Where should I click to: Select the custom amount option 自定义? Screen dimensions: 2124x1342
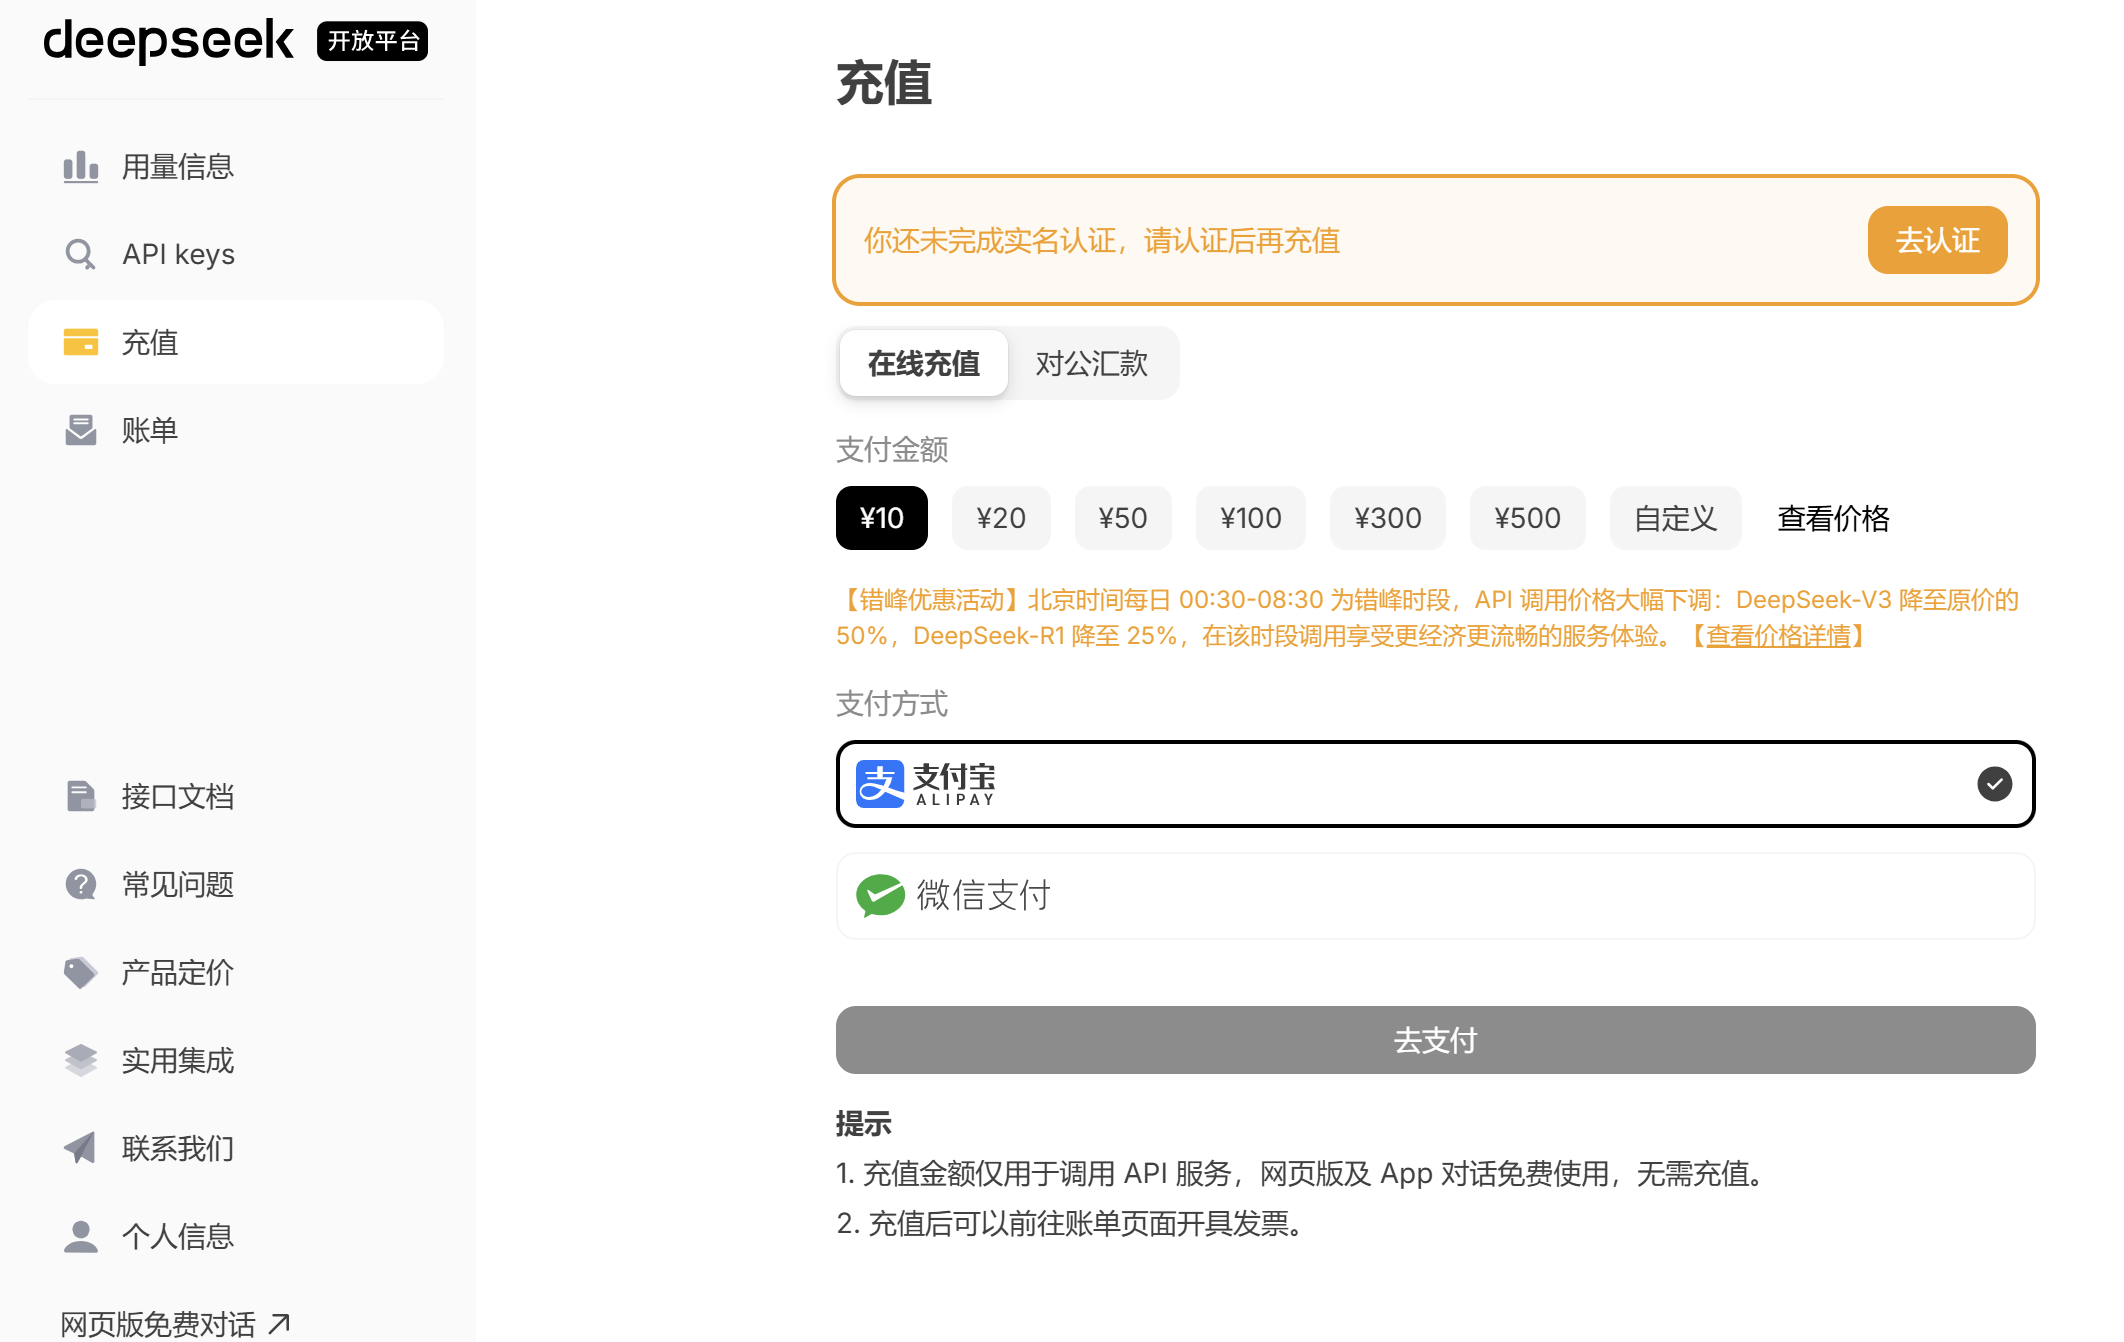click(x=1675, y=518)
